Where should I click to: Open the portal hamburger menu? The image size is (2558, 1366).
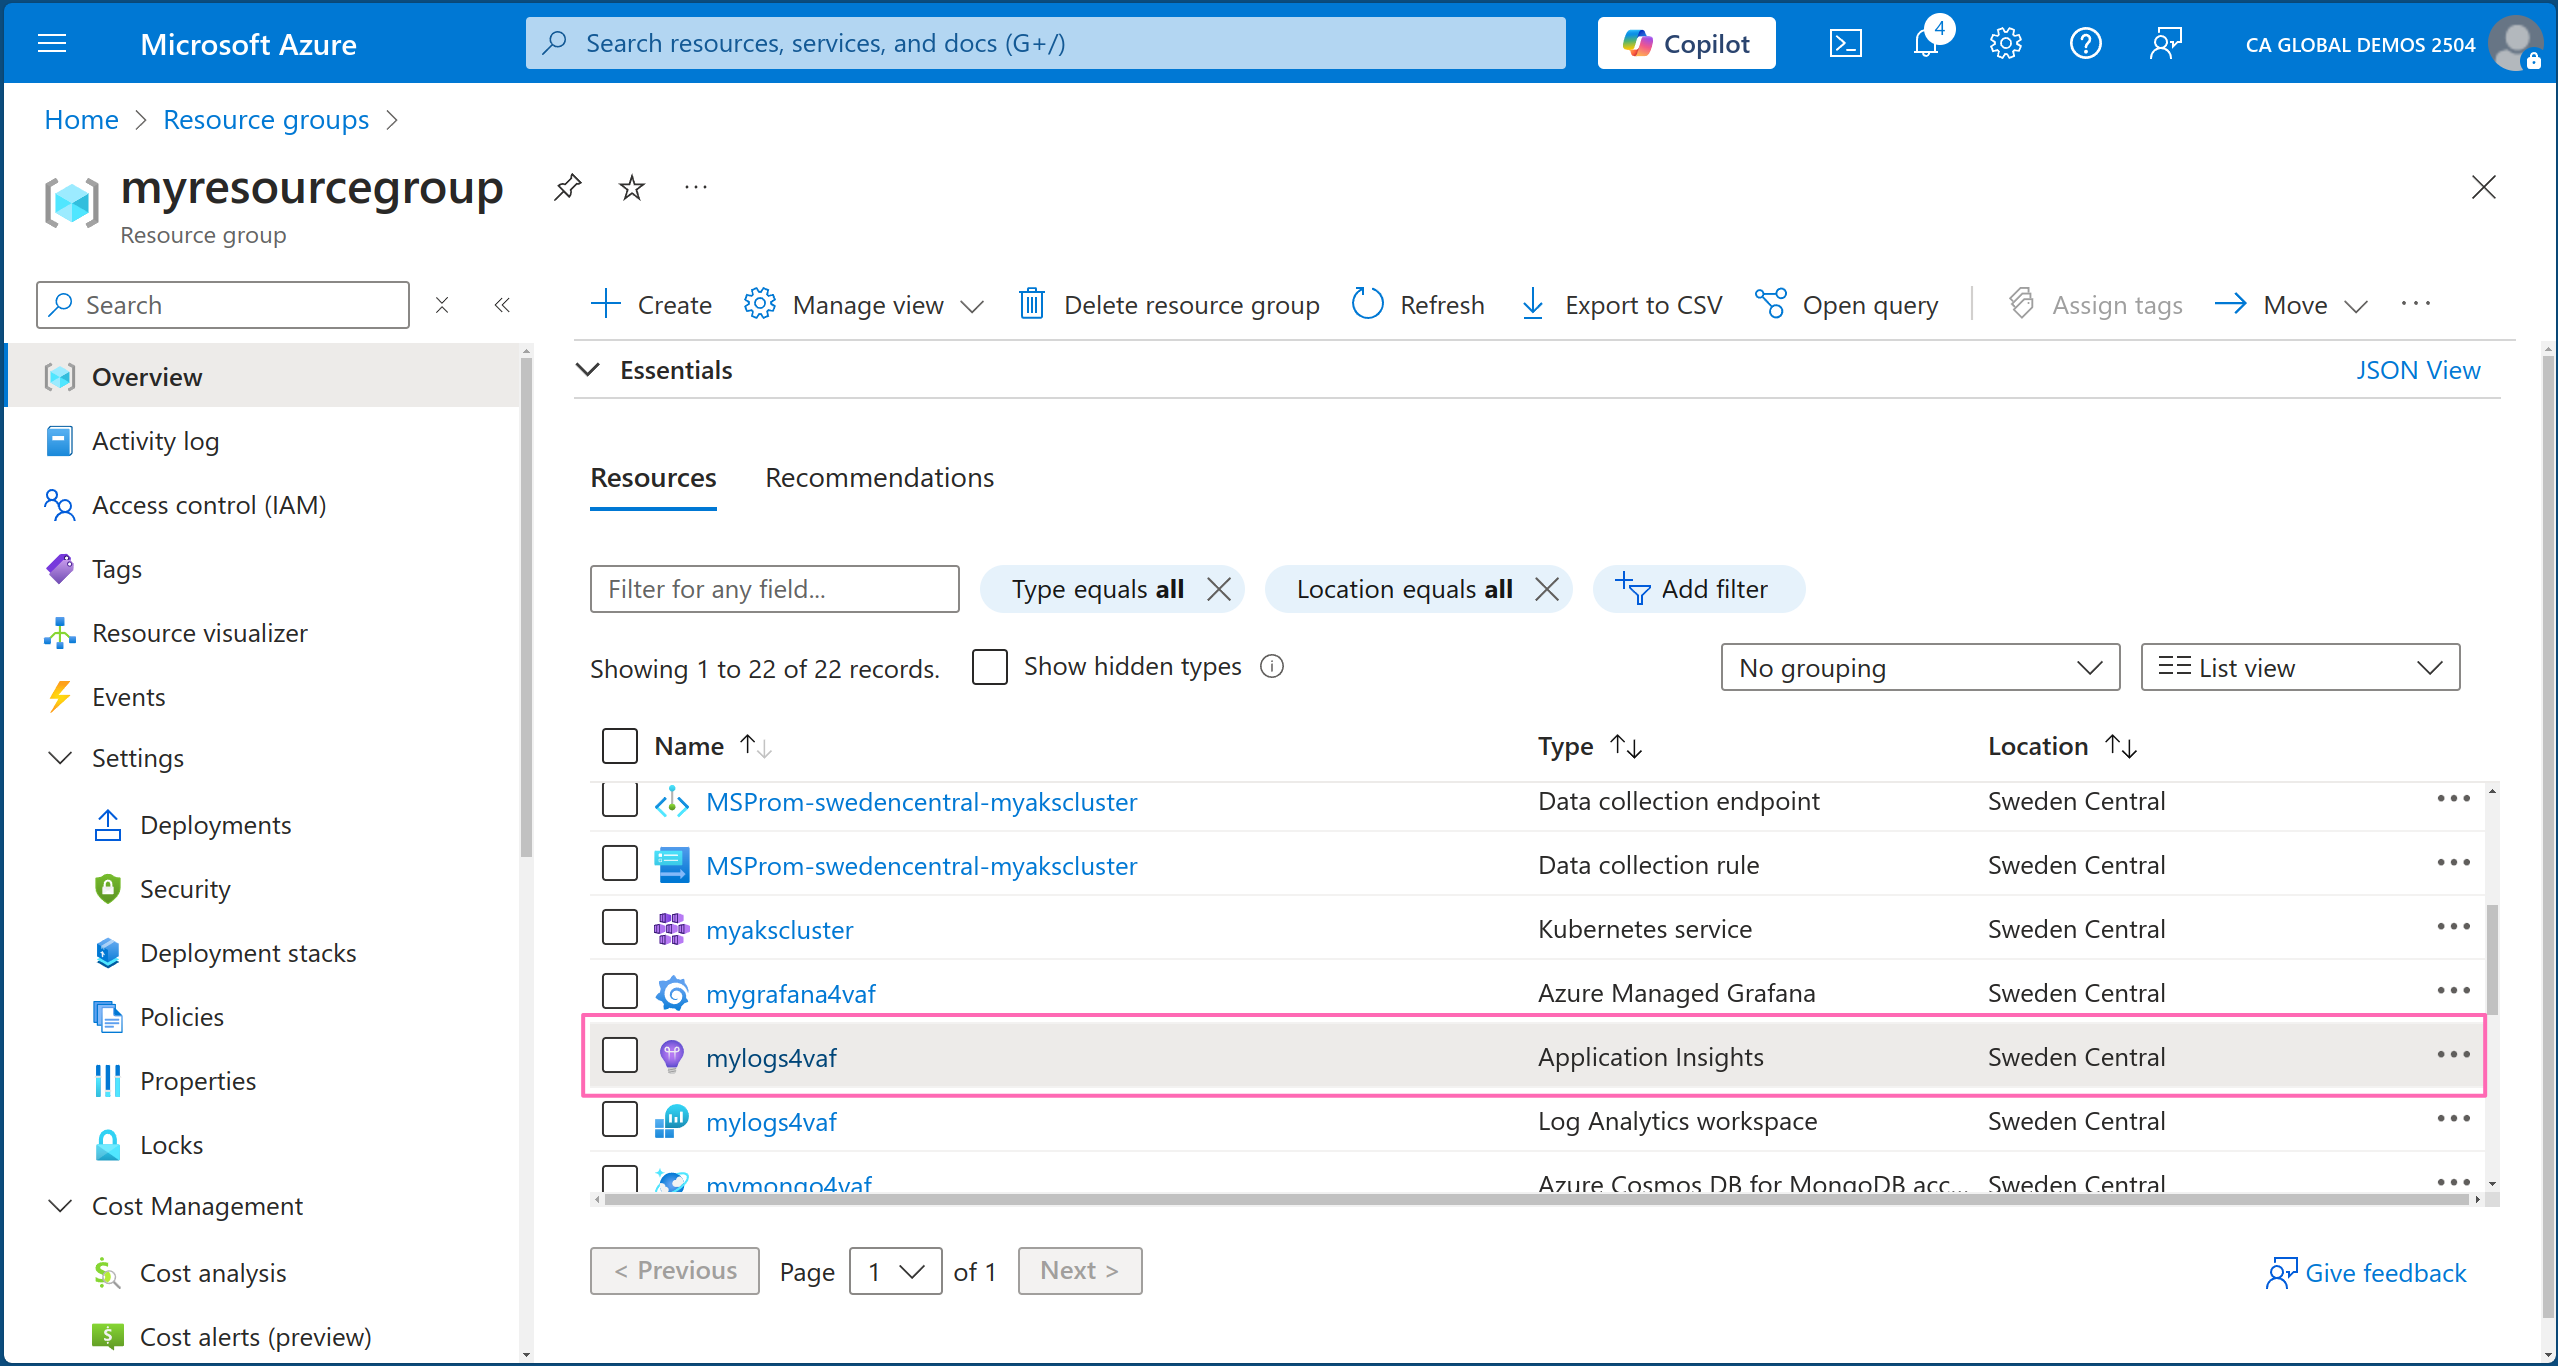pos(52,43)
